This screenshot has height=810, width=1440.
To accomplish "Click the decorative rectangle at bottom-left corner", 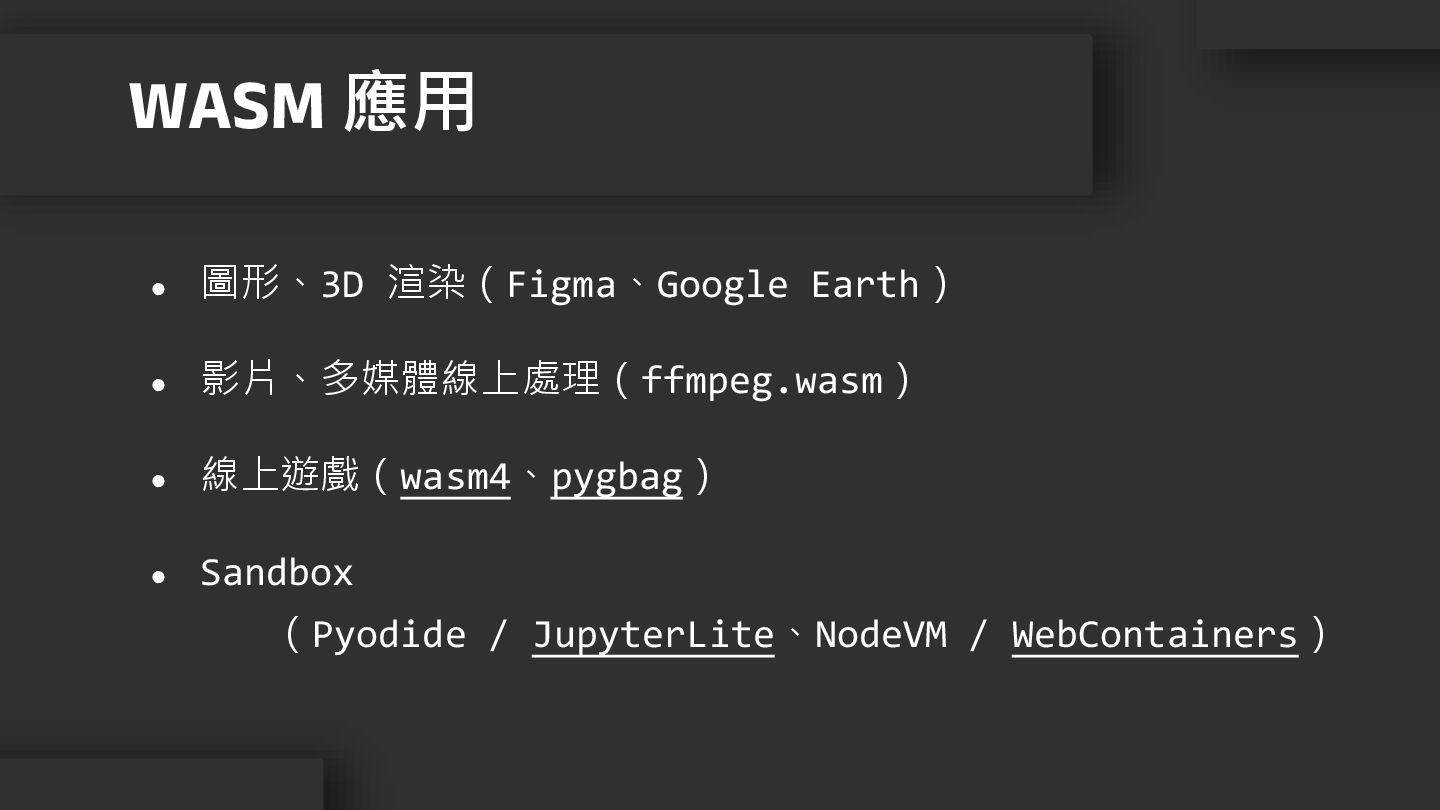I will click(161, 784).
